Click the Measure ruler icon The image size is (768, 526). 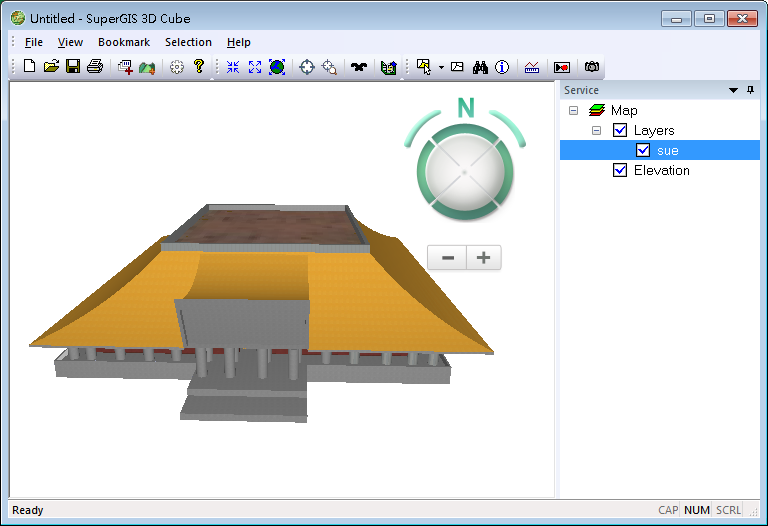tap(532, 67)
